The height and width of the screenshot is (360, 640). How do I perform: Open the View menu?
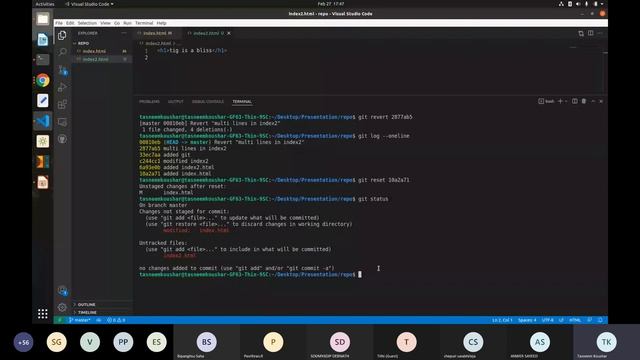[x=105, y=23]
